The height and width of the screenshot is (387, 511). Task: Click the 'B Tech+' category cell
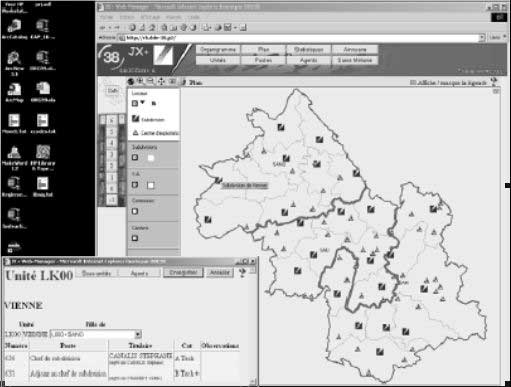click(186, 374)
